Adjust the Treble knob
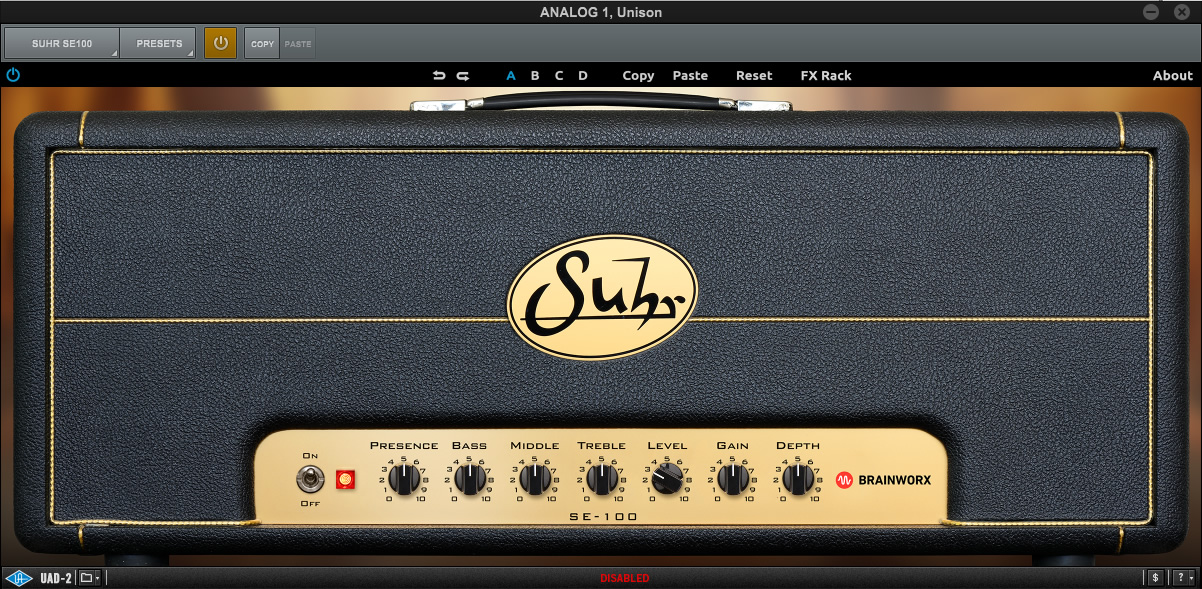This screenshot has height=589, width=1202. pos(601,480)
